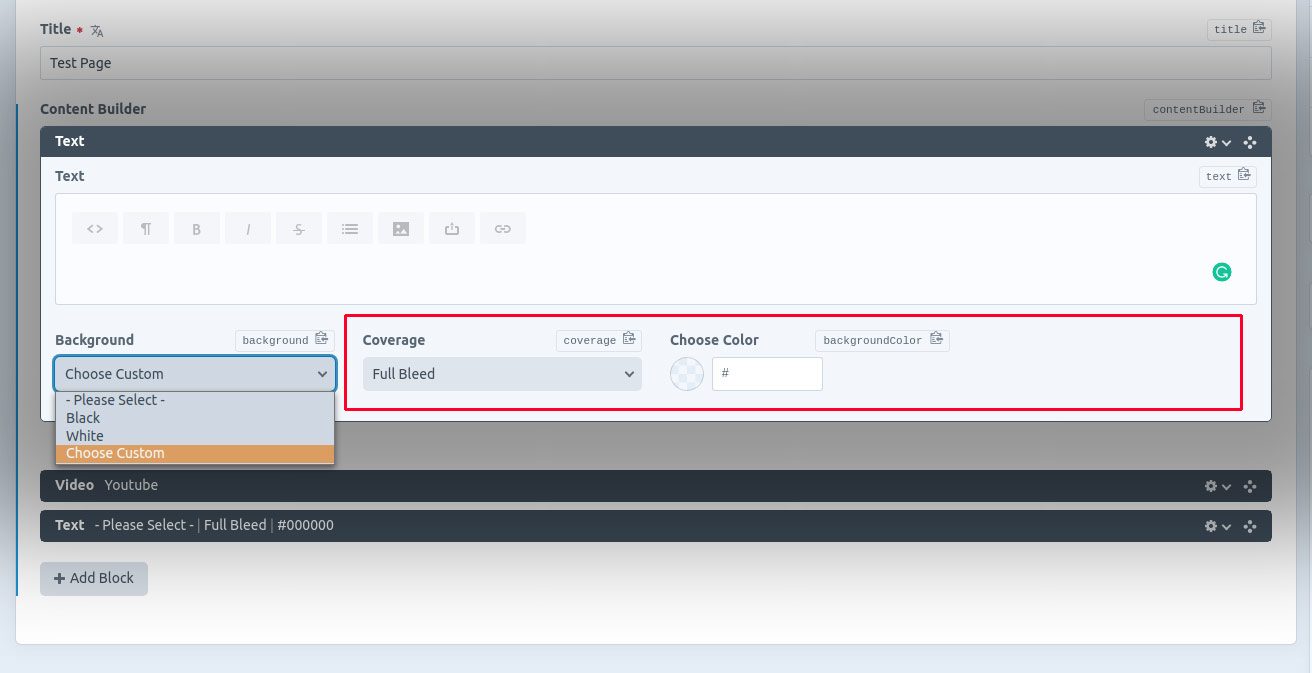Select White from the Background options
1312x673 pixels.
click(x=85, y=435)
